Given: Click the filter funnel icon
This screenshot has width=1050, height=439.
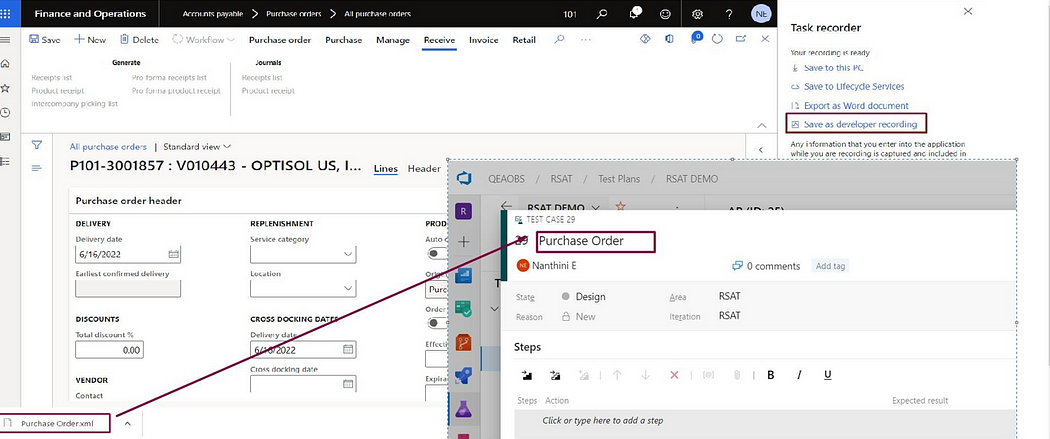Looking at the screenshot, I should (37, 145).
